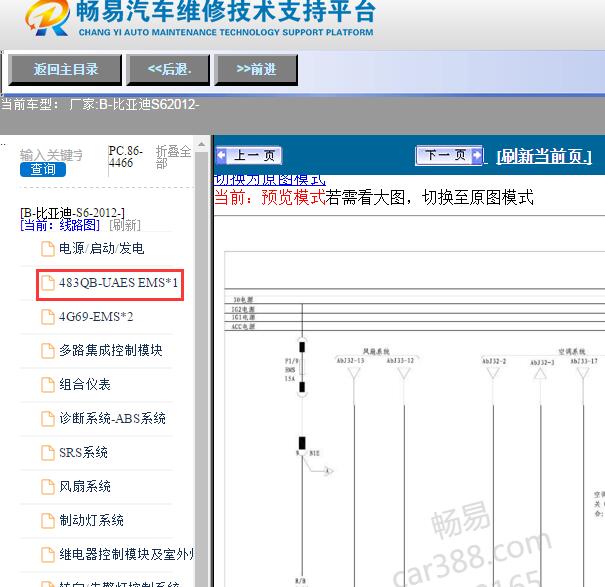
Task: Click the 当前车型 vehicle info text
Action: point(100,105)
